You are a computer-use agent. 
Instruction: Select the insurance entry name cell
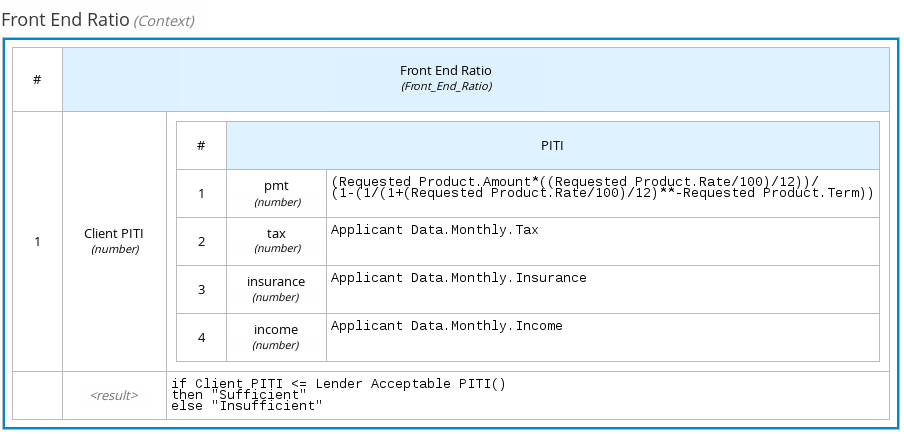(x=276, y=289)
